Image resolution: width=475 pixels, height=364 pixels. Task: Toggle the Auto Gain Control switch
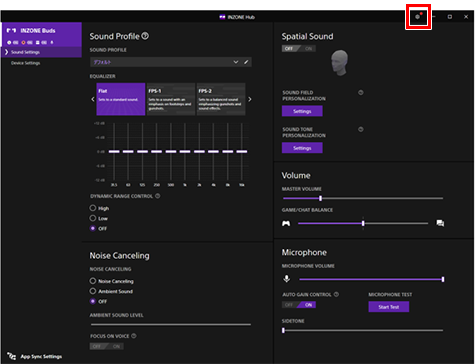click(x=299, y=305)
